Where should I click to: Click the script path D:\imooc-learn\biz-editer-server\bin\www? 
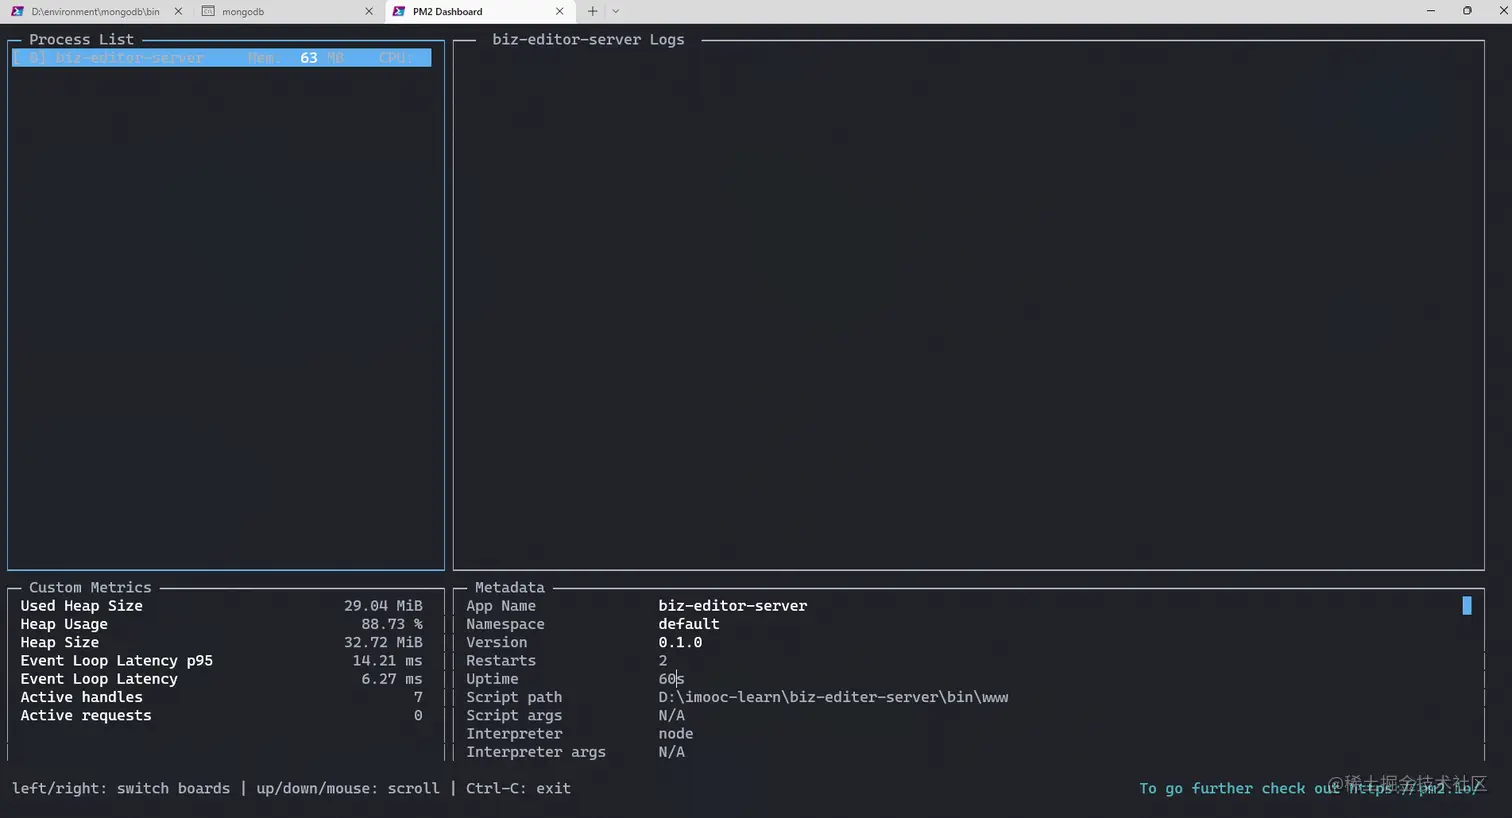(833, 697)
